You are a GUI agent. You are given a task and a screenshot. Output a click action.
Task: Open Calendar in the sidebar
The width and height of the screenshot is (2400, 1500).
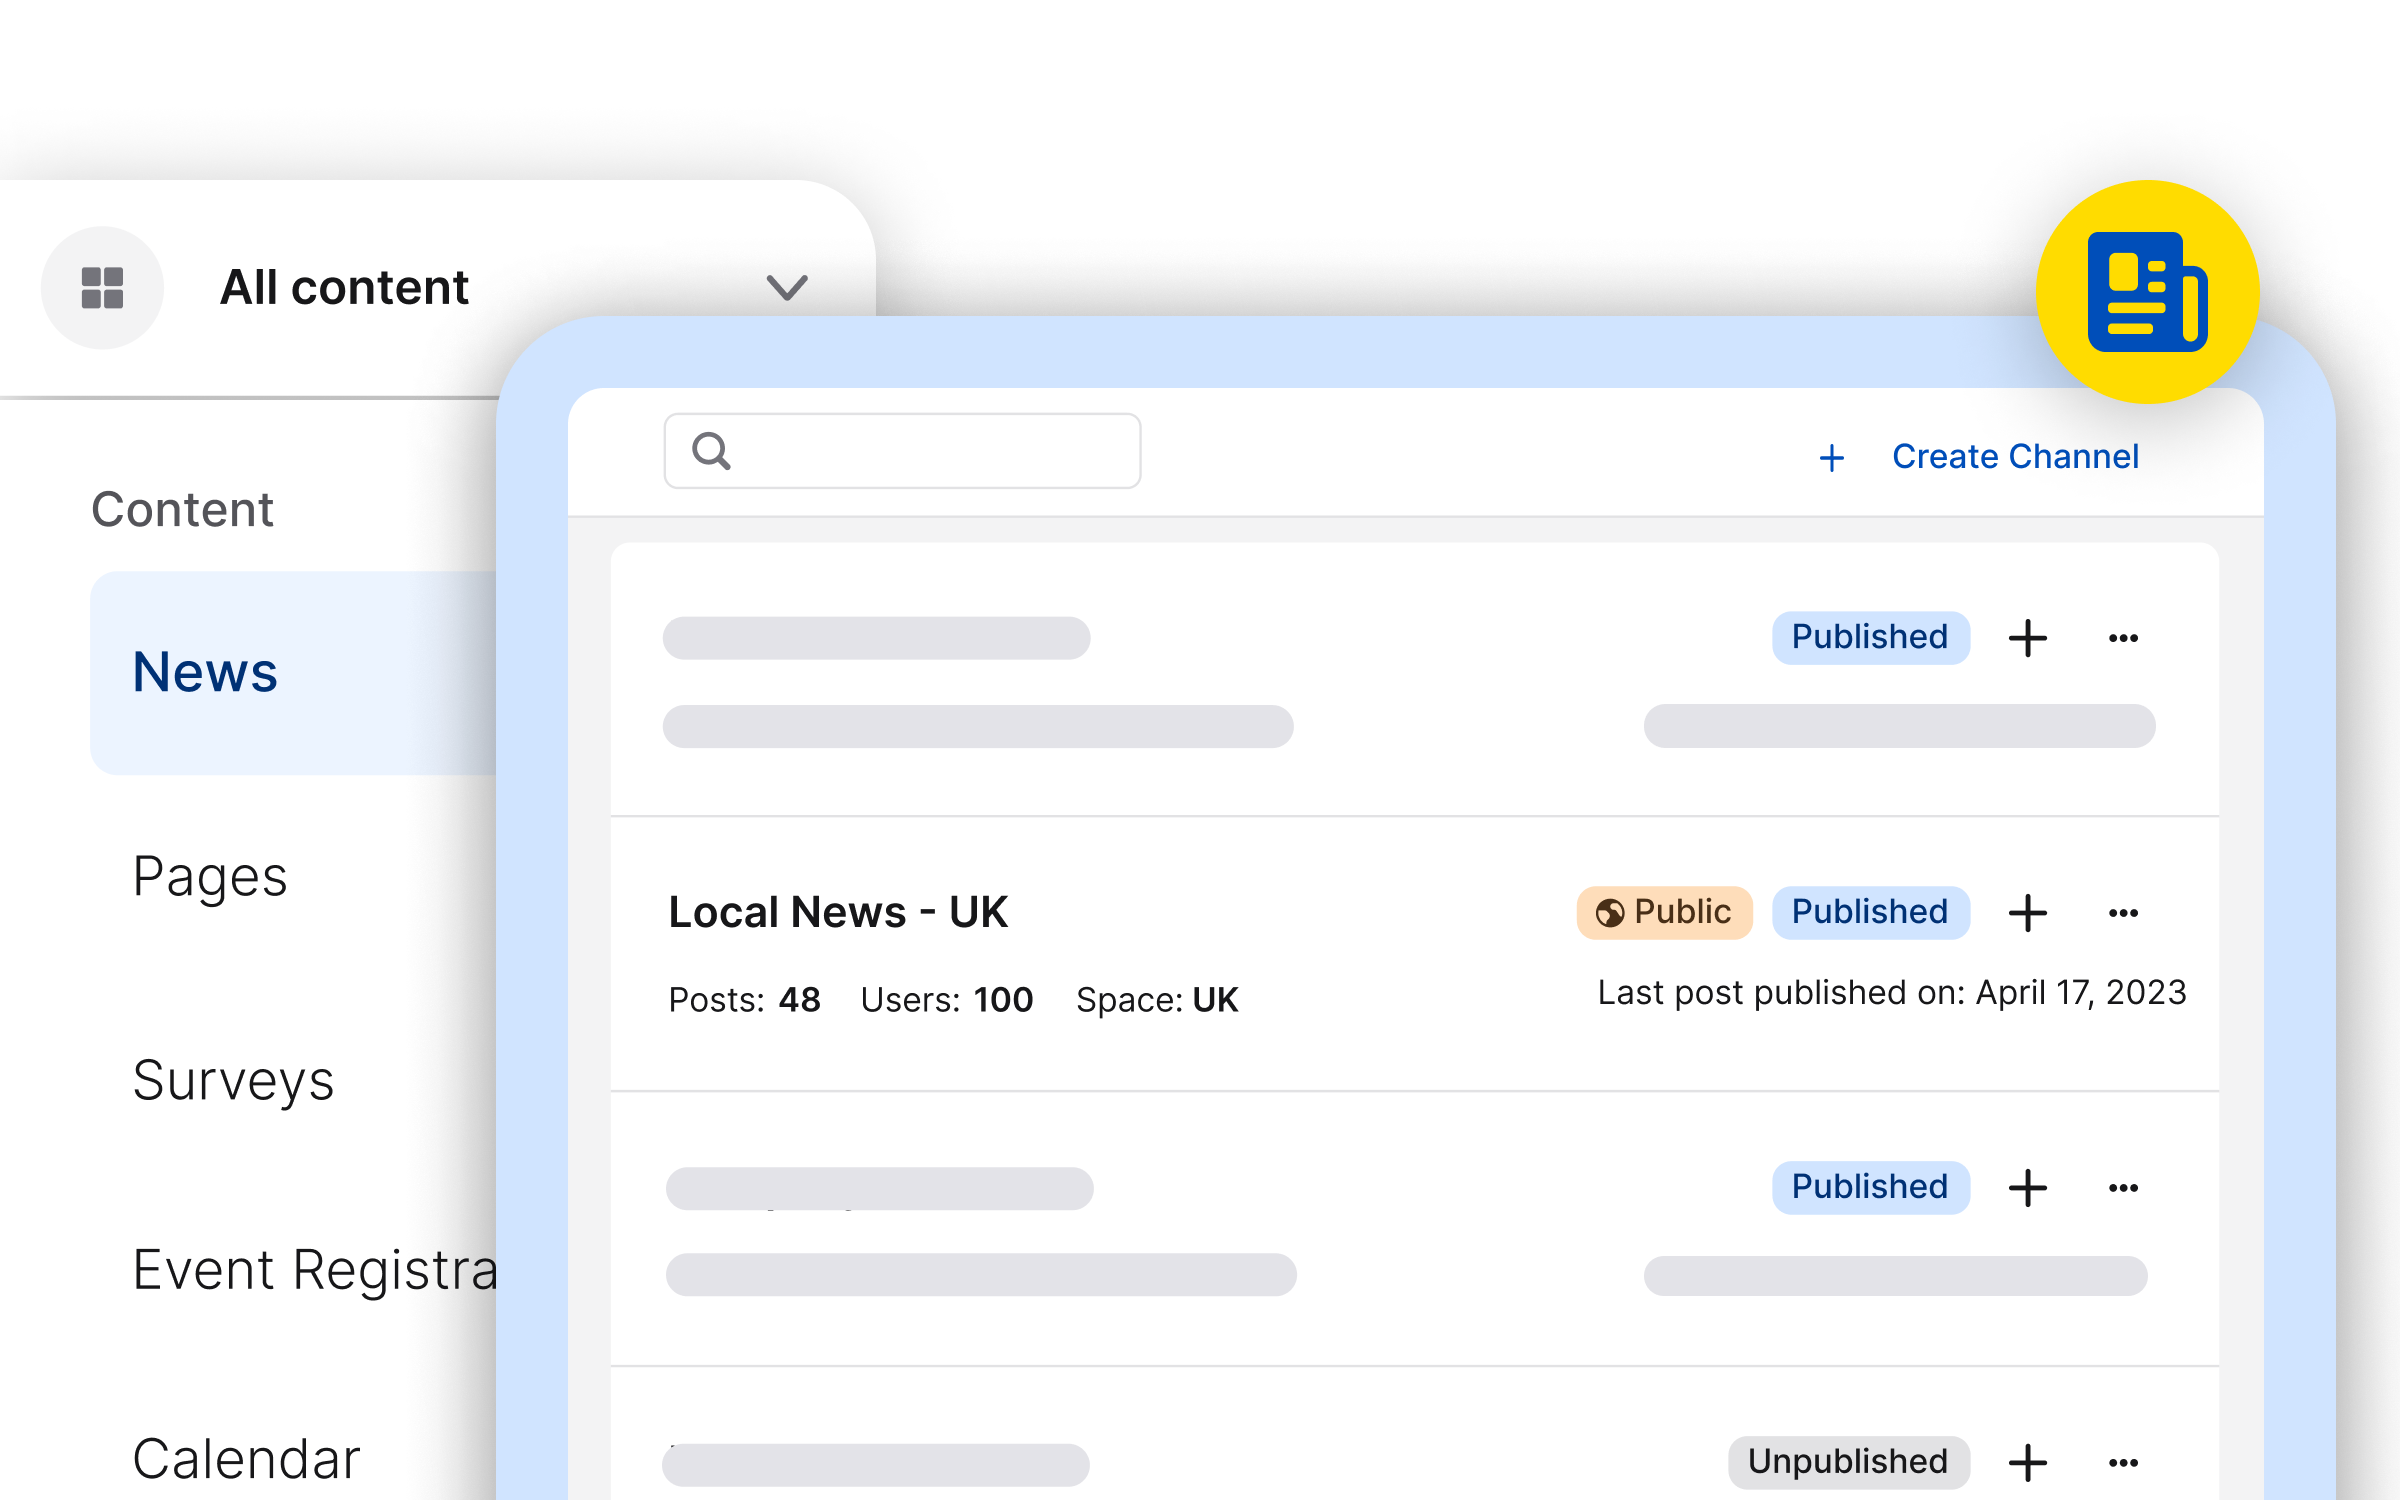(246, 1459)
